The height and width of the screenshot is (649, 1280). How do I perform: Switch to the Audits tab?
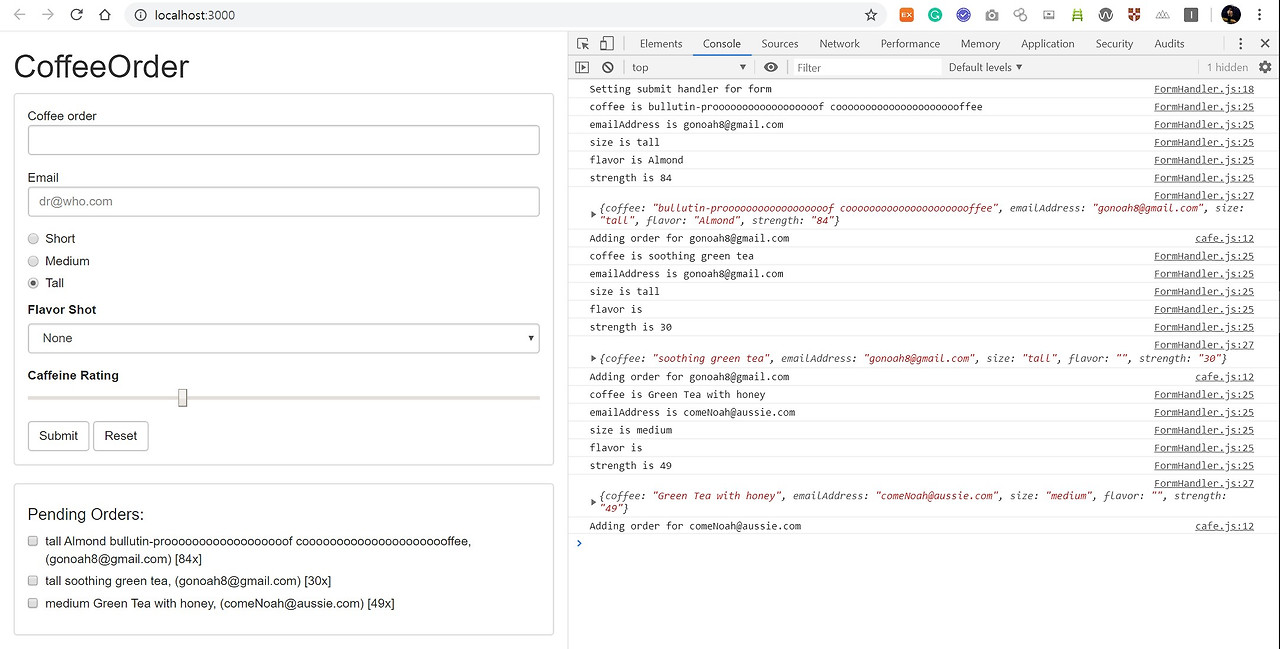tap(1169, 43)
